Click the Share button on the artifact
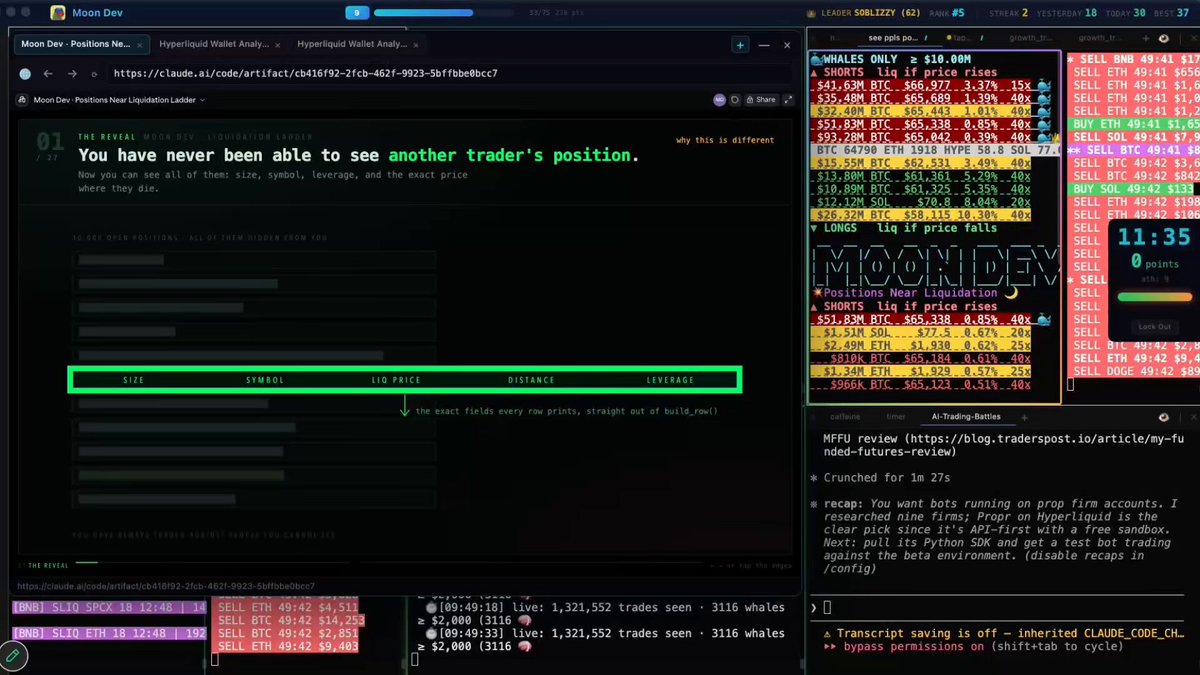This screenshot has width=1200, height=675. (761, 100)
